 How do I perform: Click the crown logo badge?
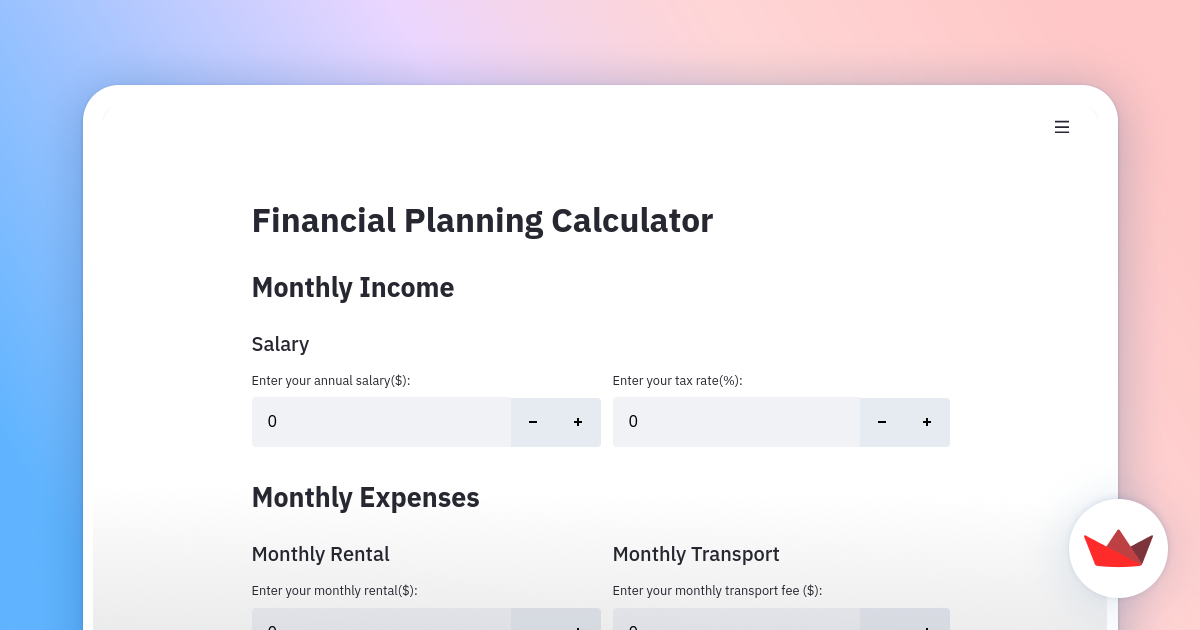pyautogui.click(x=1118, y=548)
